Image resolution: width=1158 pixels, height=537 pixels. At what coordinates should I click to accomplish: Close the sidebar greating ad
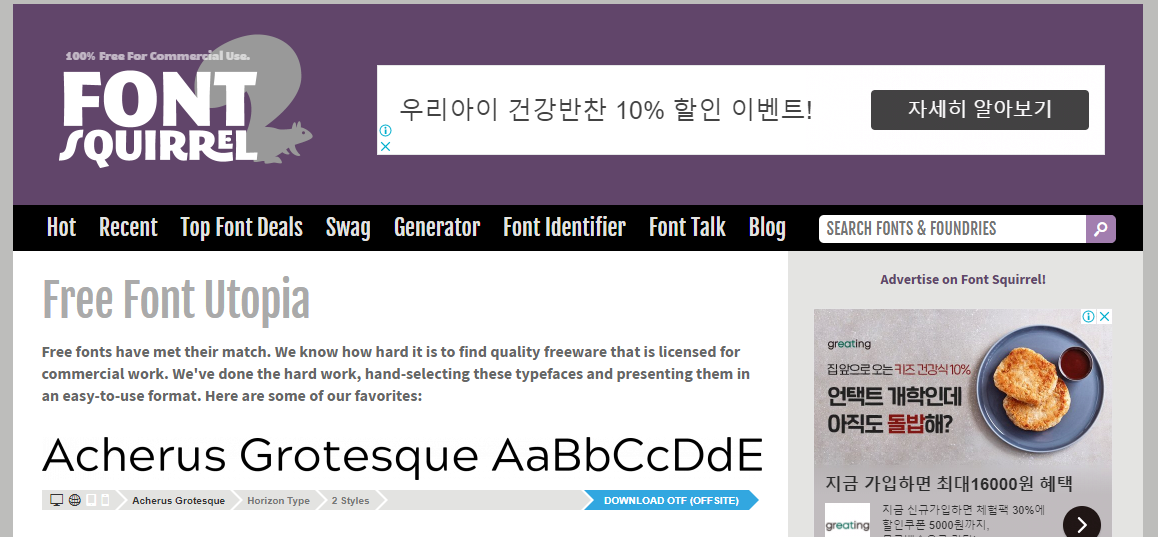pyautogui.click(x=1105, y=317)
